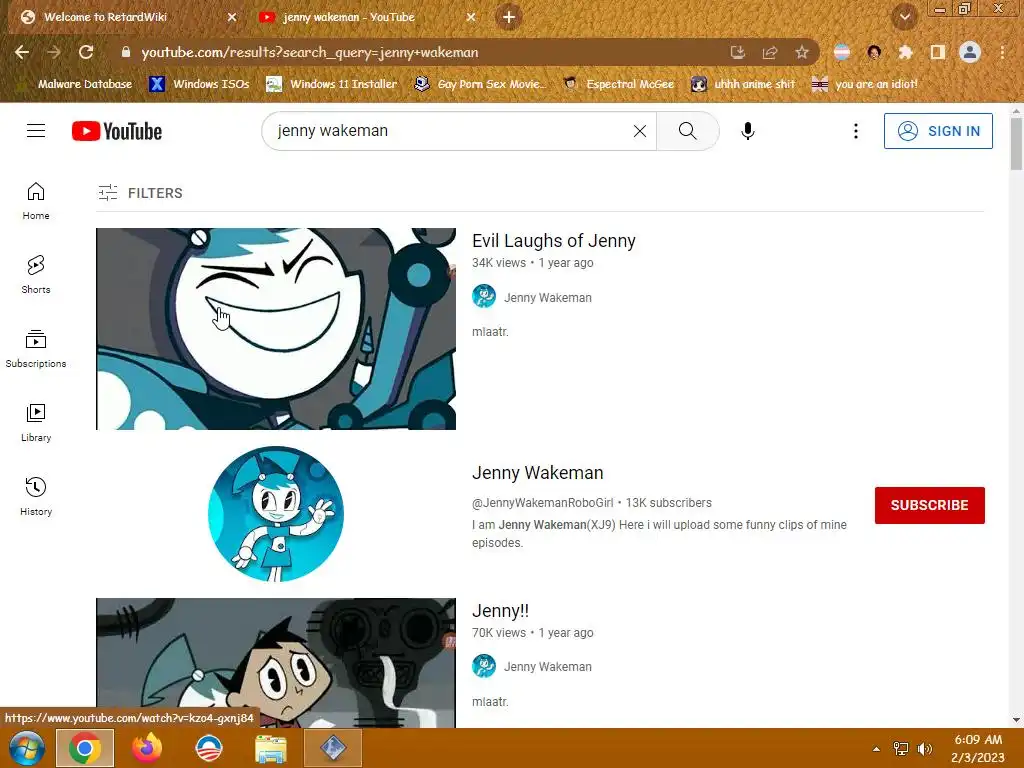Click the address bar URL

coord(310,52)
